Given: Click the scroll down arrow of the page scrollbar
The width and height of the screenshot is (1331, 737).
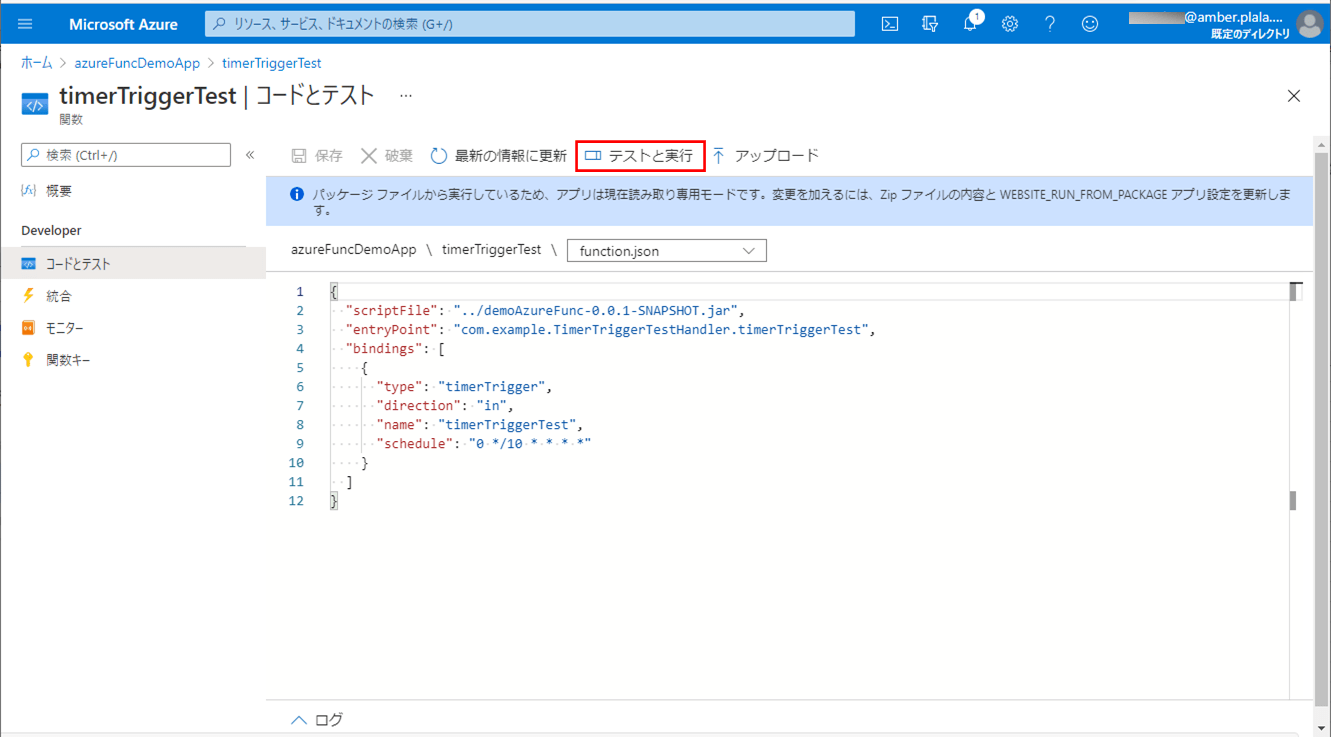Looking at the screenshot, I should coord(1322,729).
